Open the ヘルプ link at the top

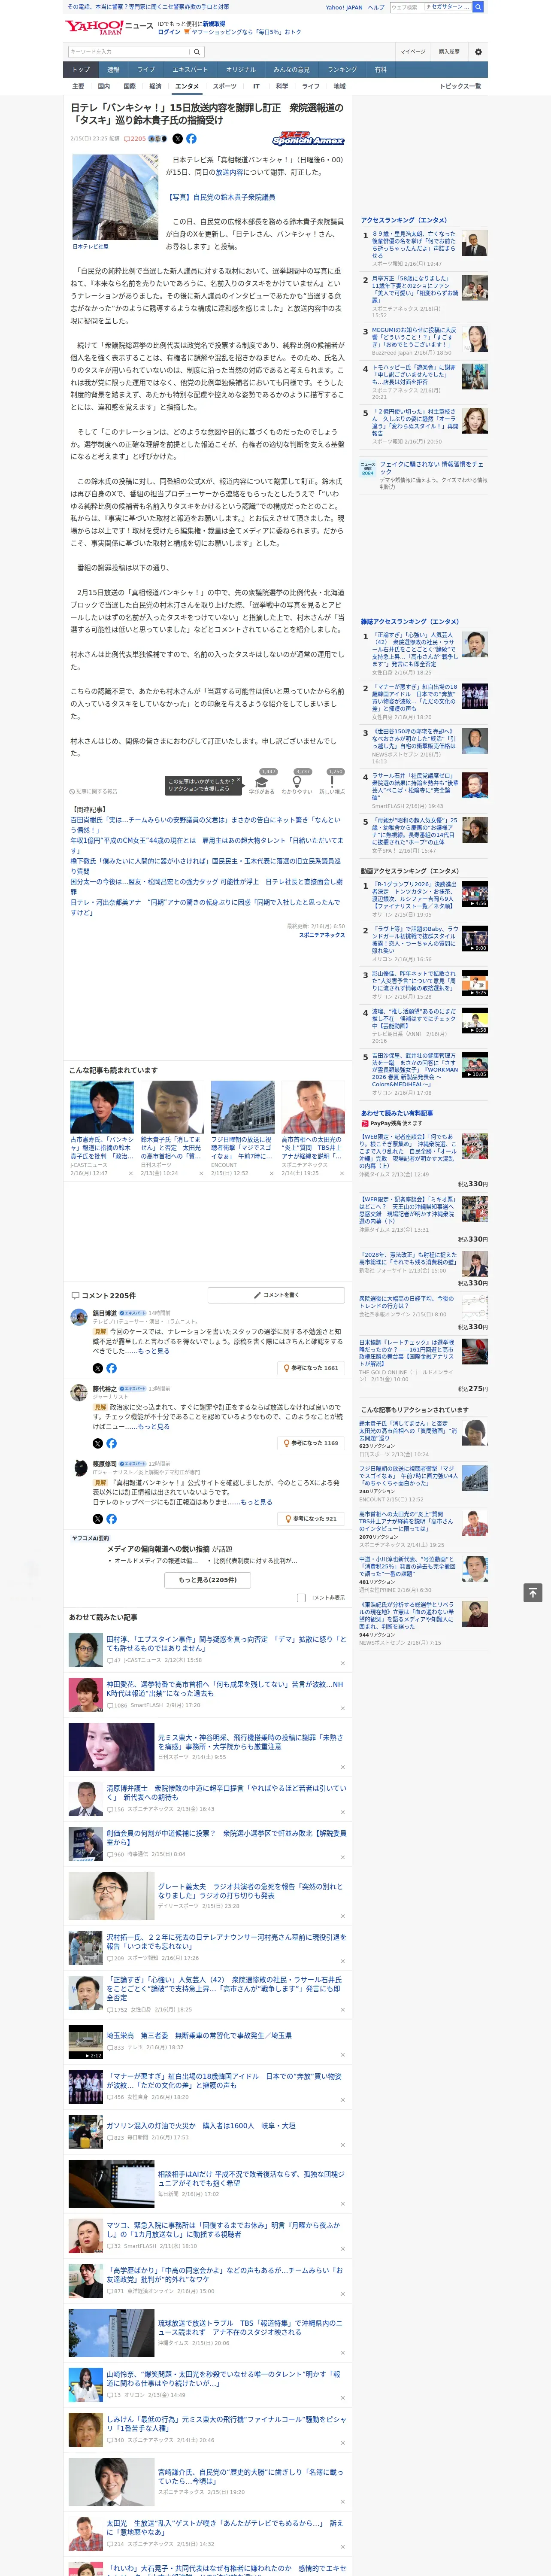point(375,7)
